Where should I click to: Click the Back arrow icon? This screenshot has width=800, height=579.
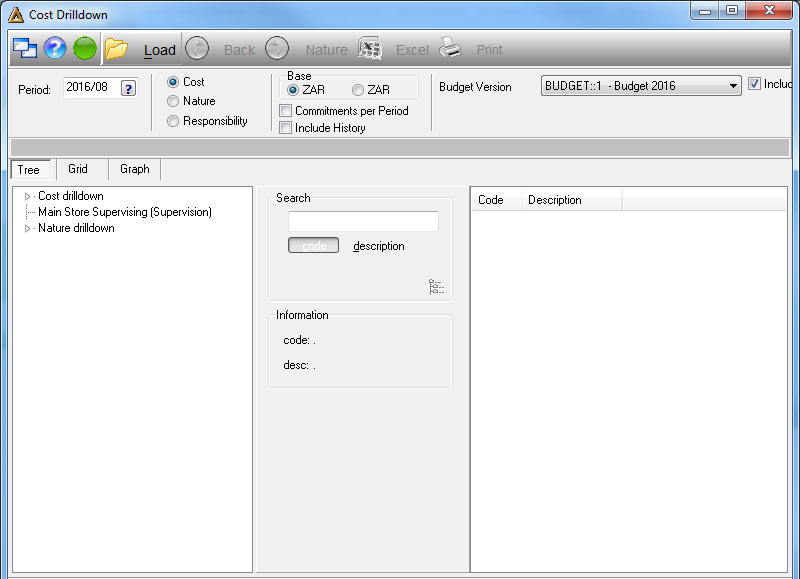pyautogui.click(x=197, y=48)
